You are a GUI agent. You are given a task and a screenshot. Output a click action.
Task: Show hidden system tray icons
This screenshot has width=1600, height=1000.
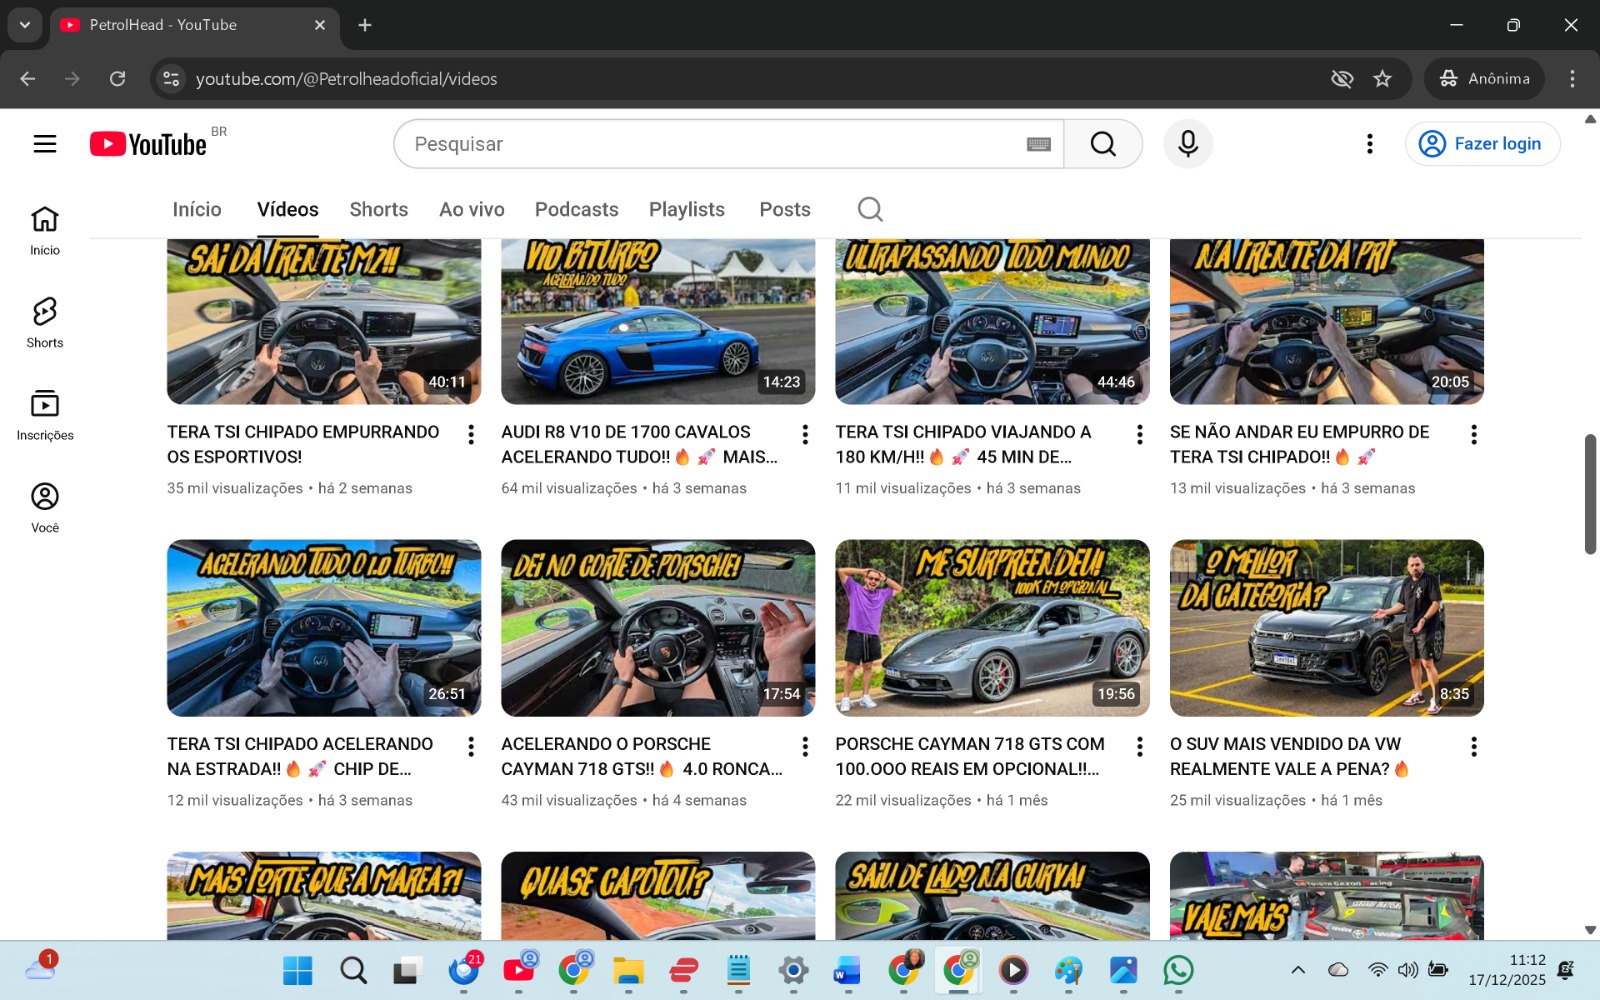point(1297,970)
